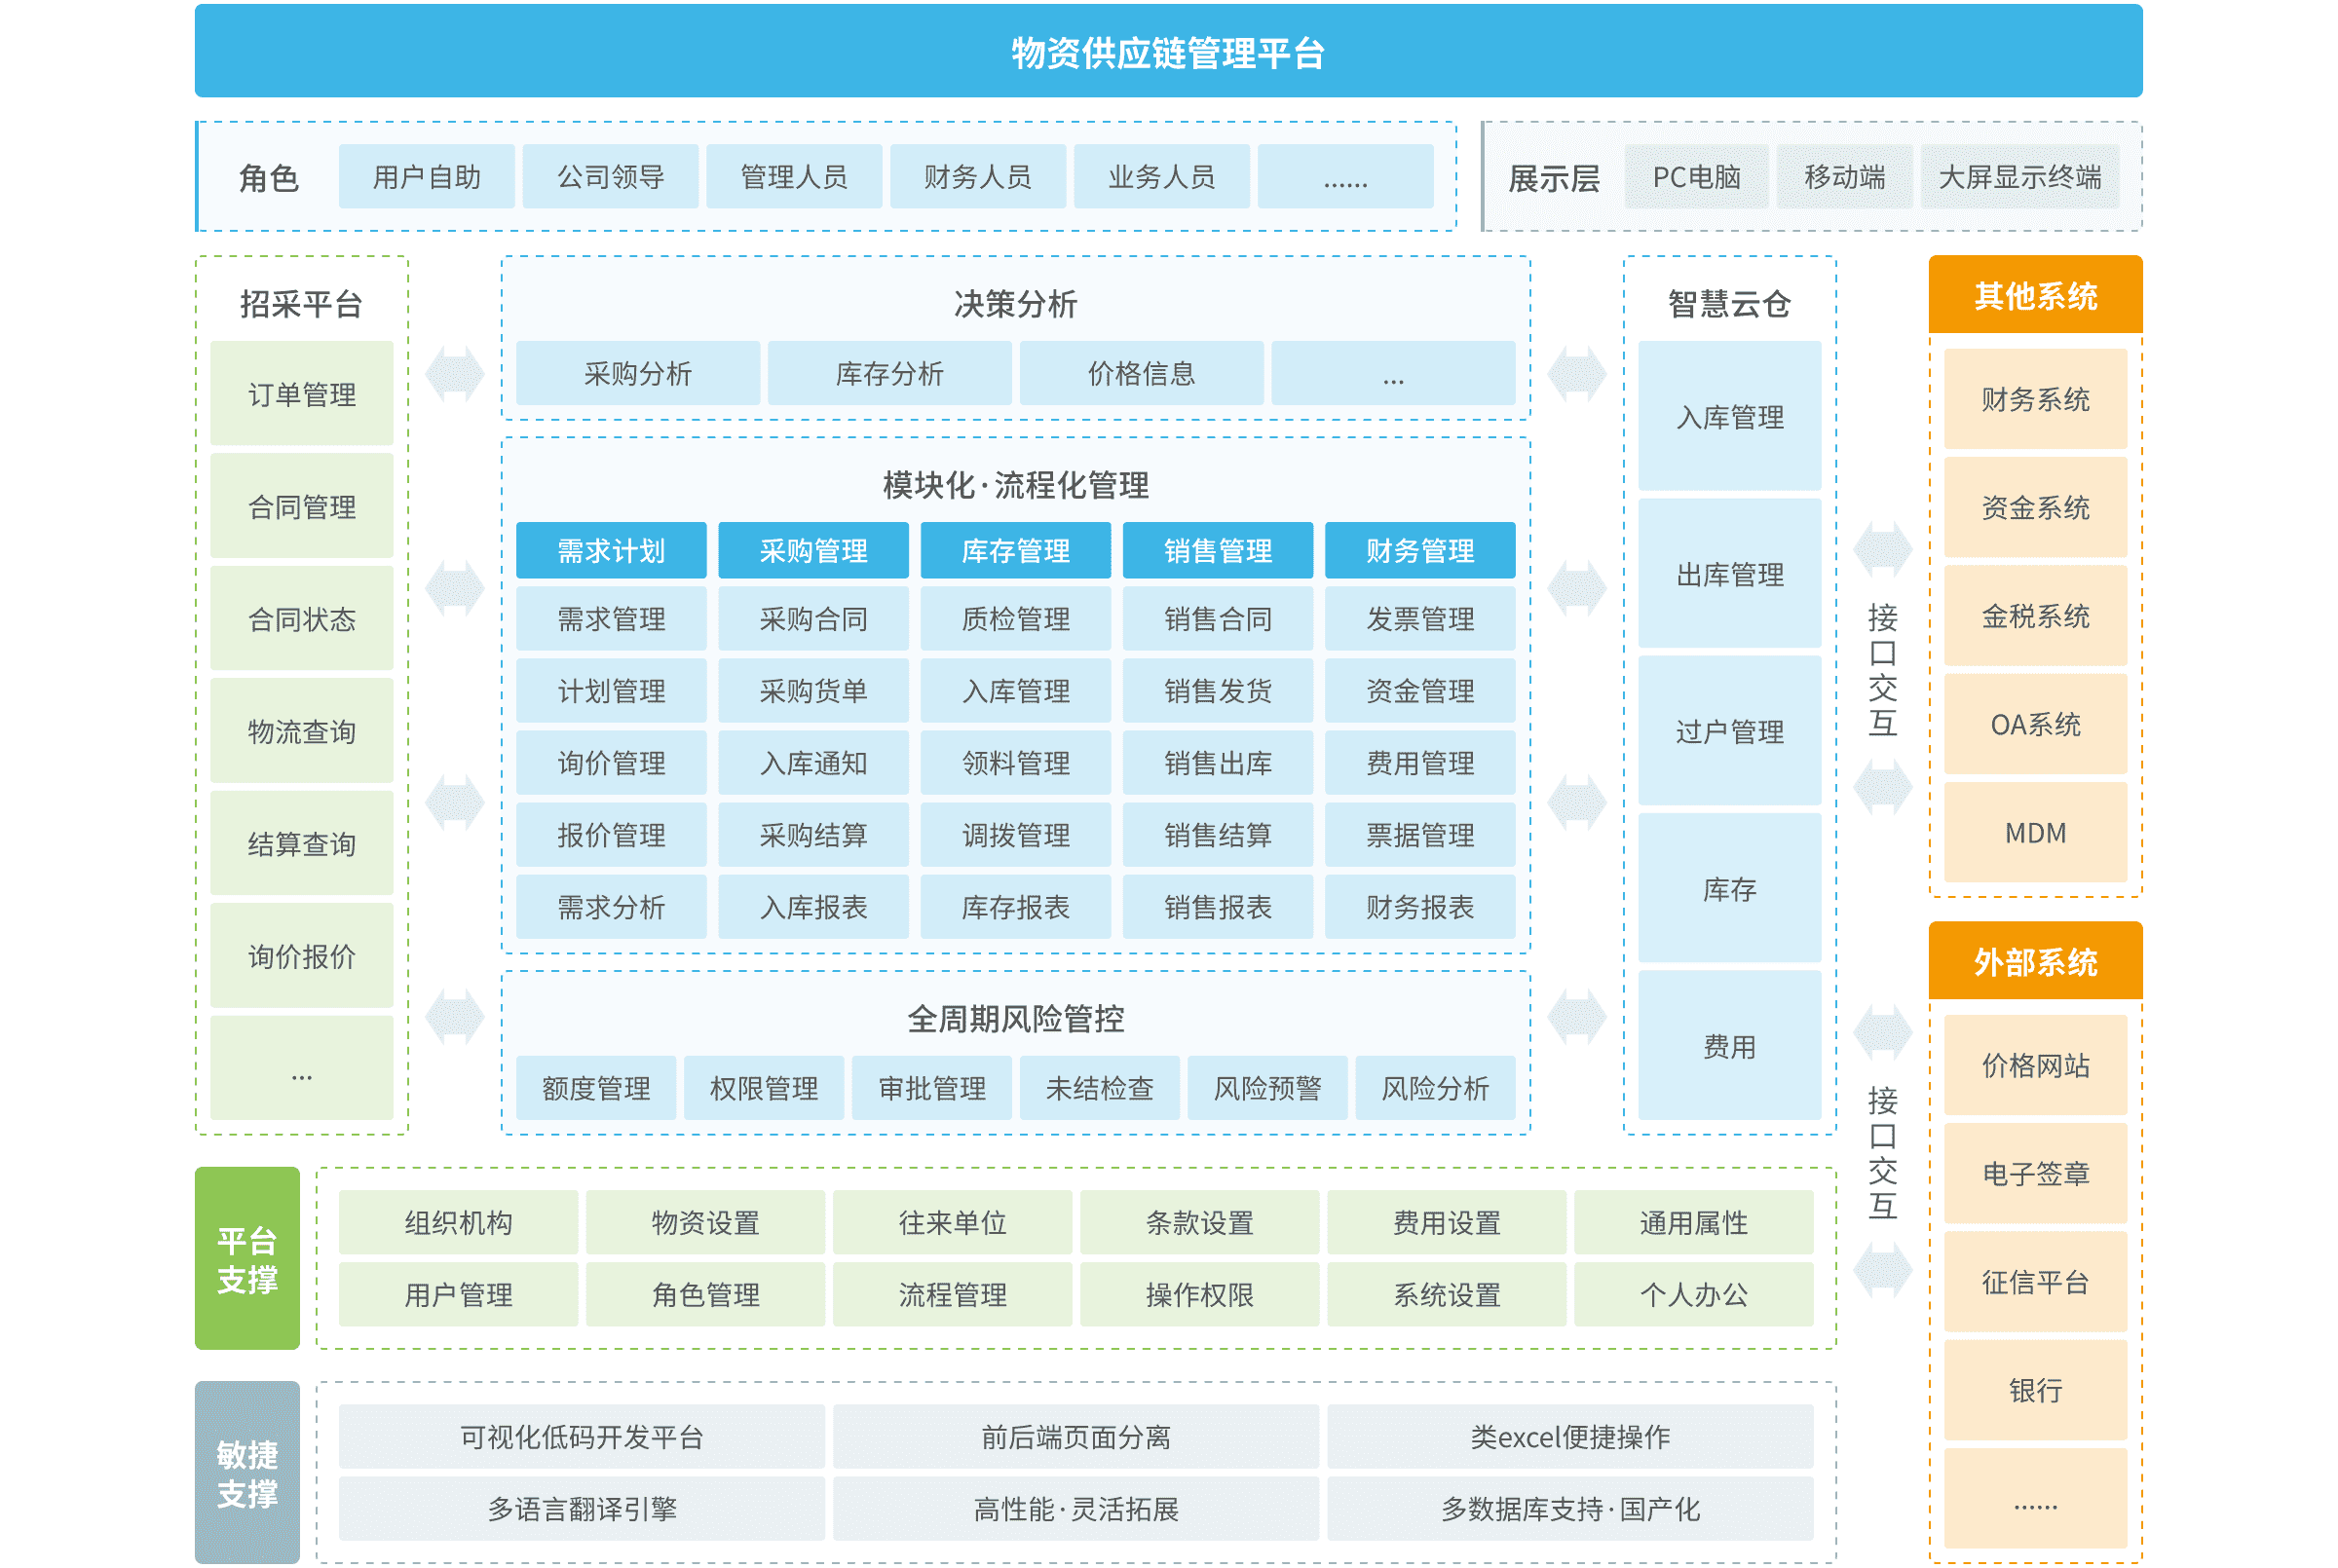
Task: Click the double arrow beside 决策分析 left
Action: pyautogui.click(x=454, y=374)
